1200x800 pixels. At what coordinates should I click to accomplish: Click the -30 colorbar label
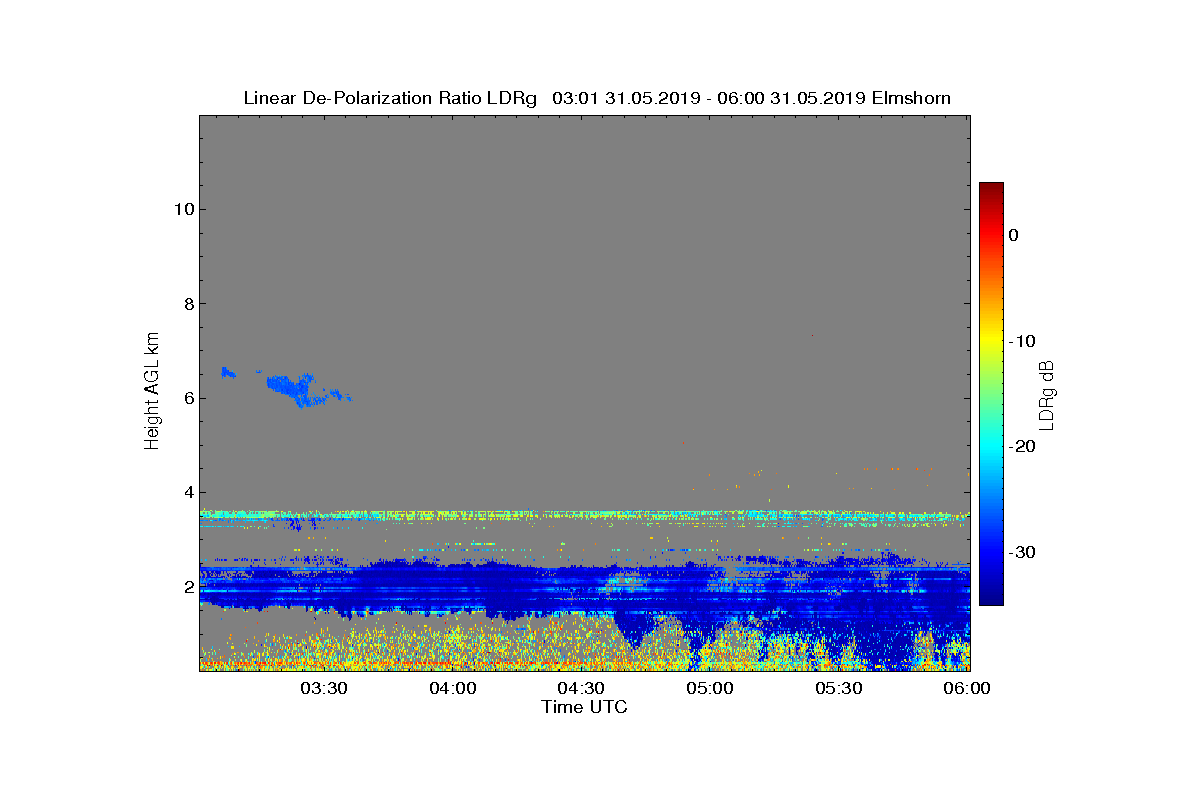pos(1021,552)
